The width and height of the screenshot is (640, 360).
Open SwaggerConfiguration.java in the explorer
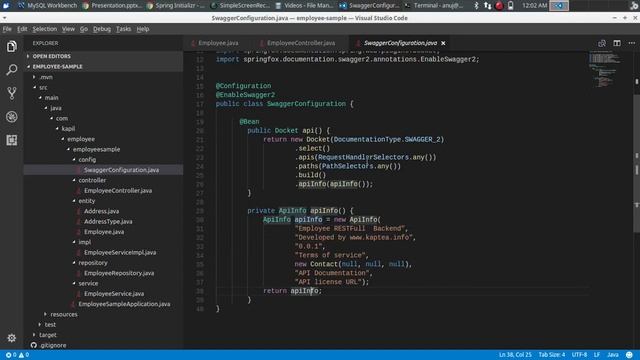pyautogui.click(x=121, y=170)
